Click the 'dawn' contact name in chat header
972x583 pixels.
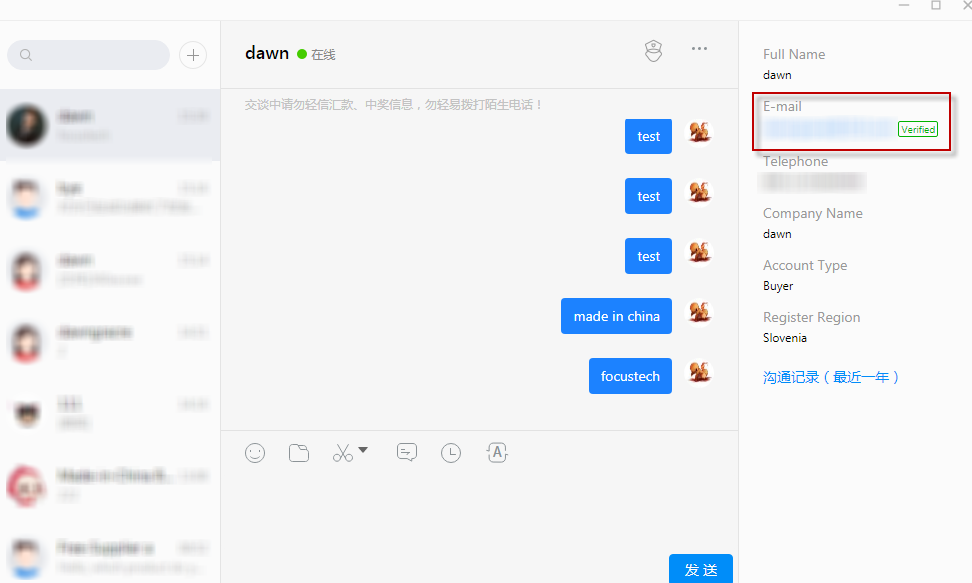(x=267, y=53)
